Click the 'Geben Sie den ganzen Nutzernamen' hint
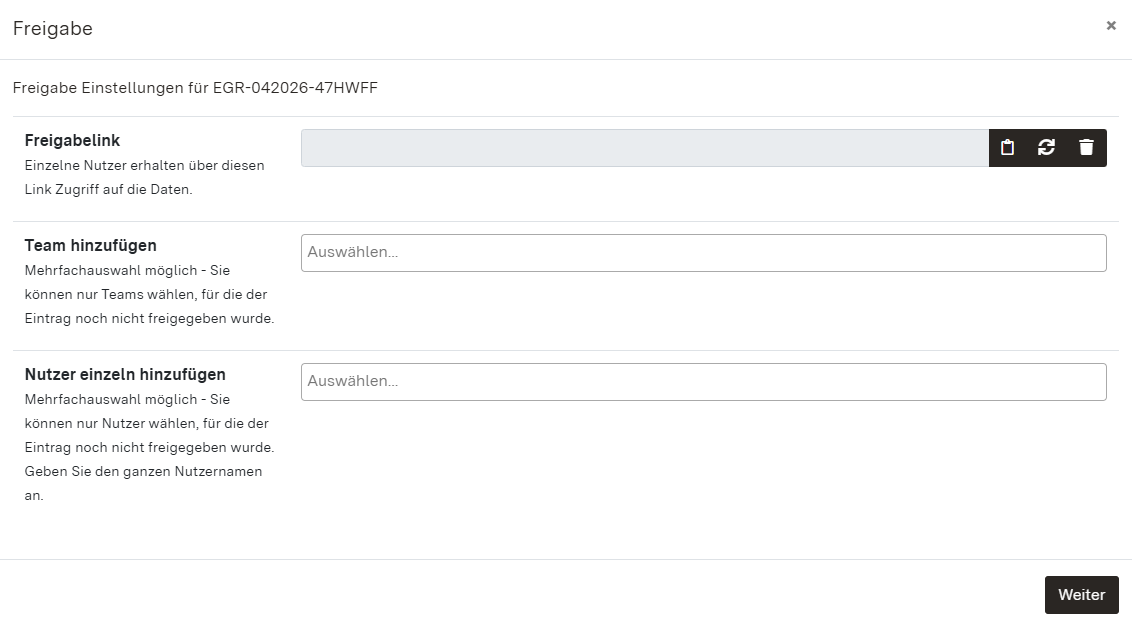 click(x=143, y=472)
